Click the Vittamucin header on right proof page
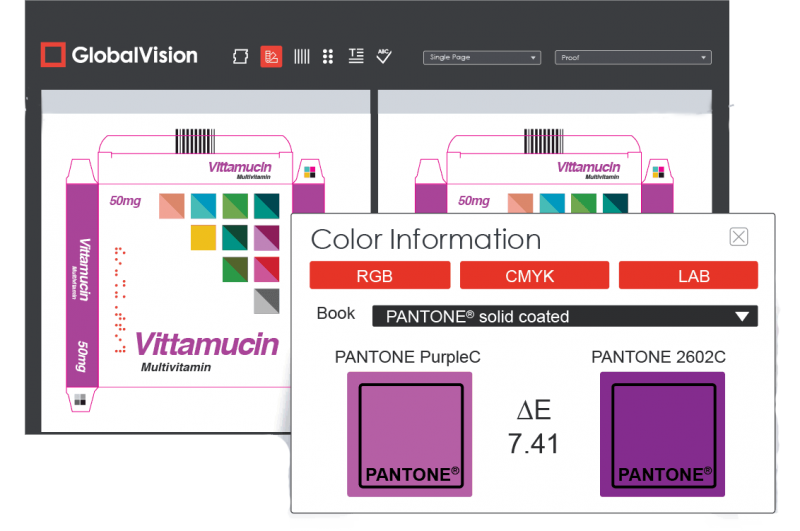 coord(587,167)
